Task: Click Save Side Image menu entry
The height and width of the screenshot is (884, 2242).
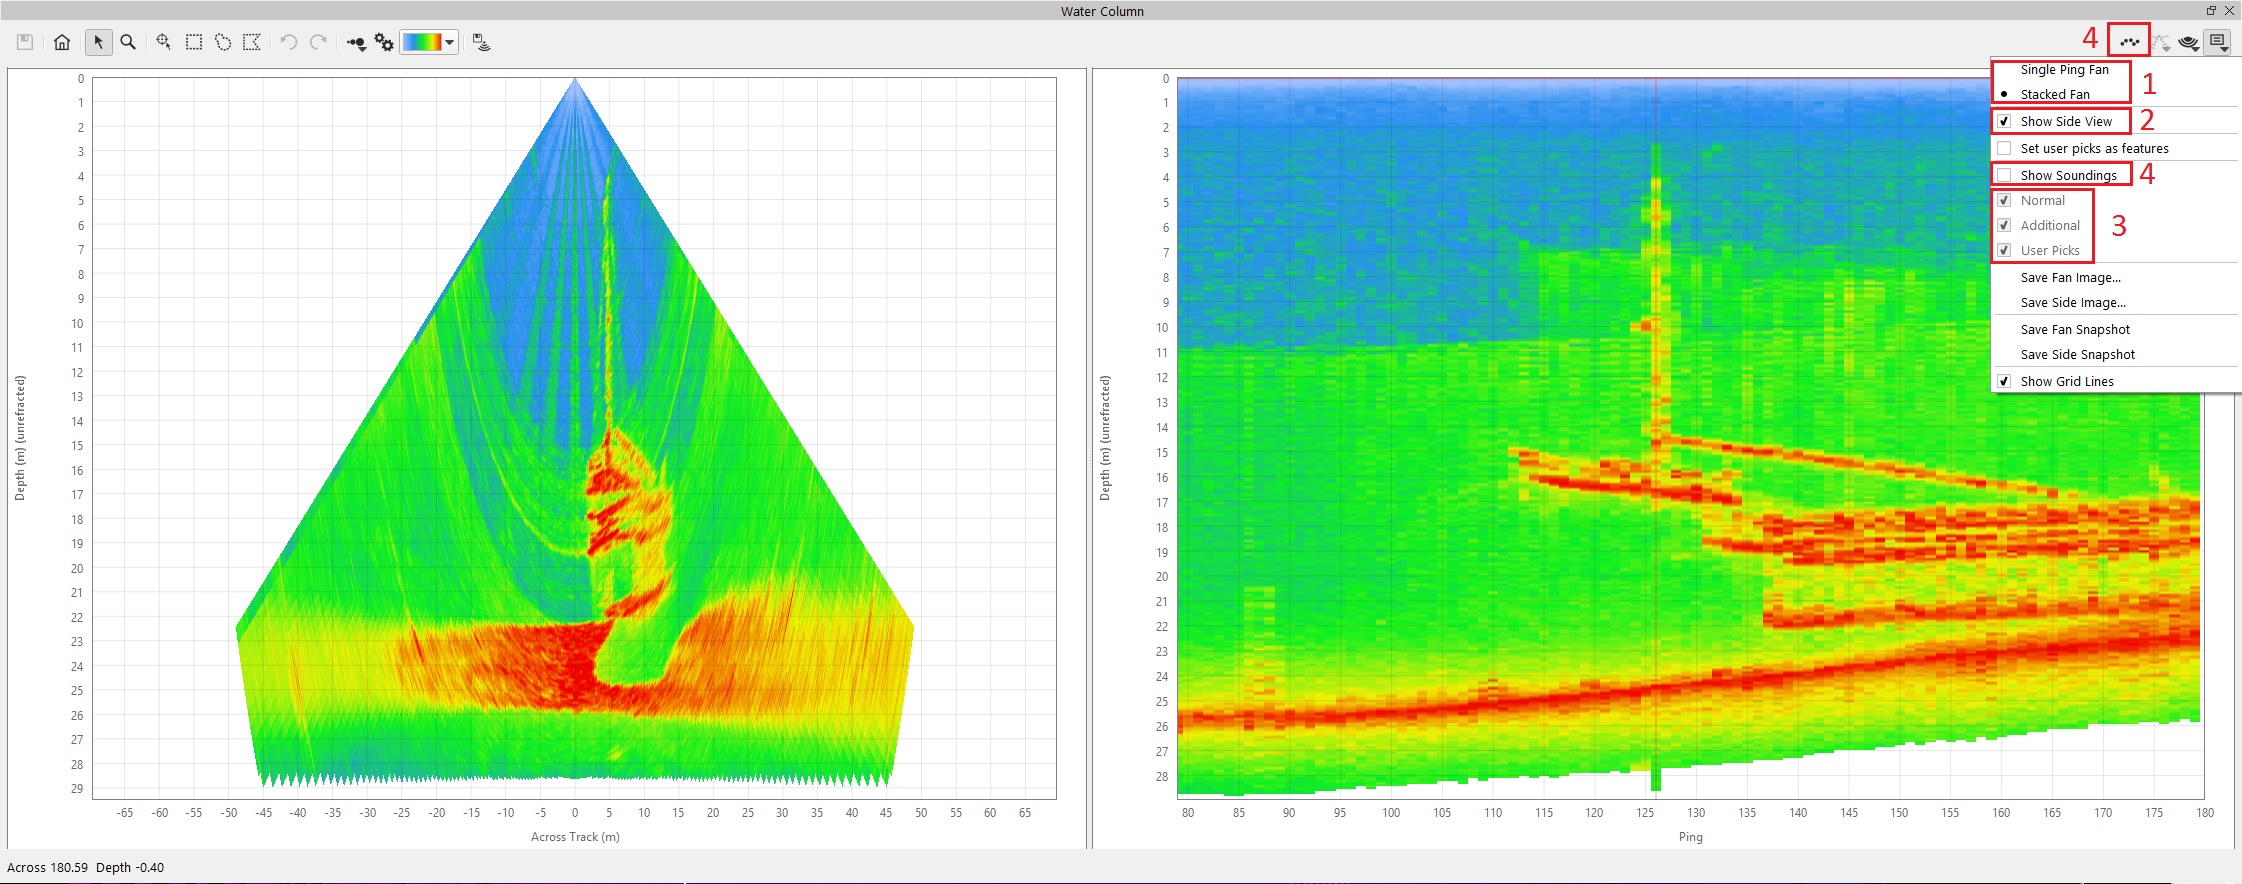Action: (x=2073, y=303)
